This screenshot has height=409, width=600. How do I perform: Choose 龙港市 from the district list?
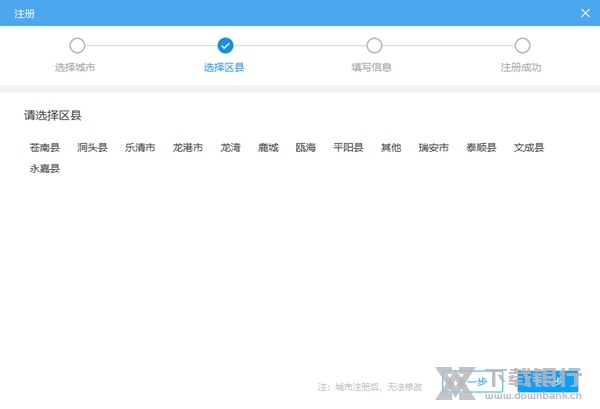pos(188,148)
